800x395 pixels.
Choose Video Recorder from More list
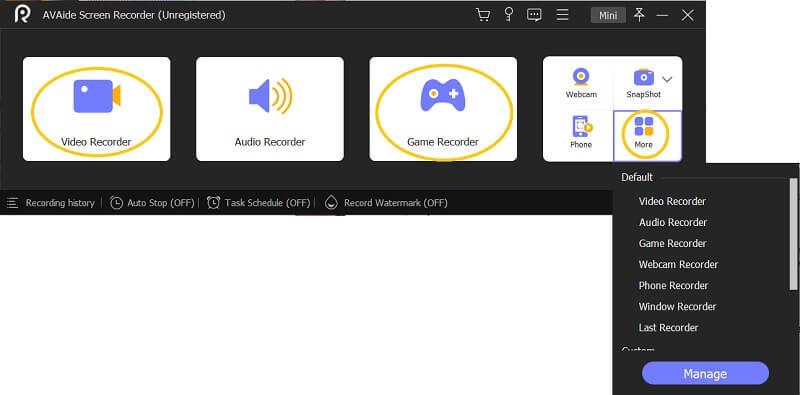672,201
